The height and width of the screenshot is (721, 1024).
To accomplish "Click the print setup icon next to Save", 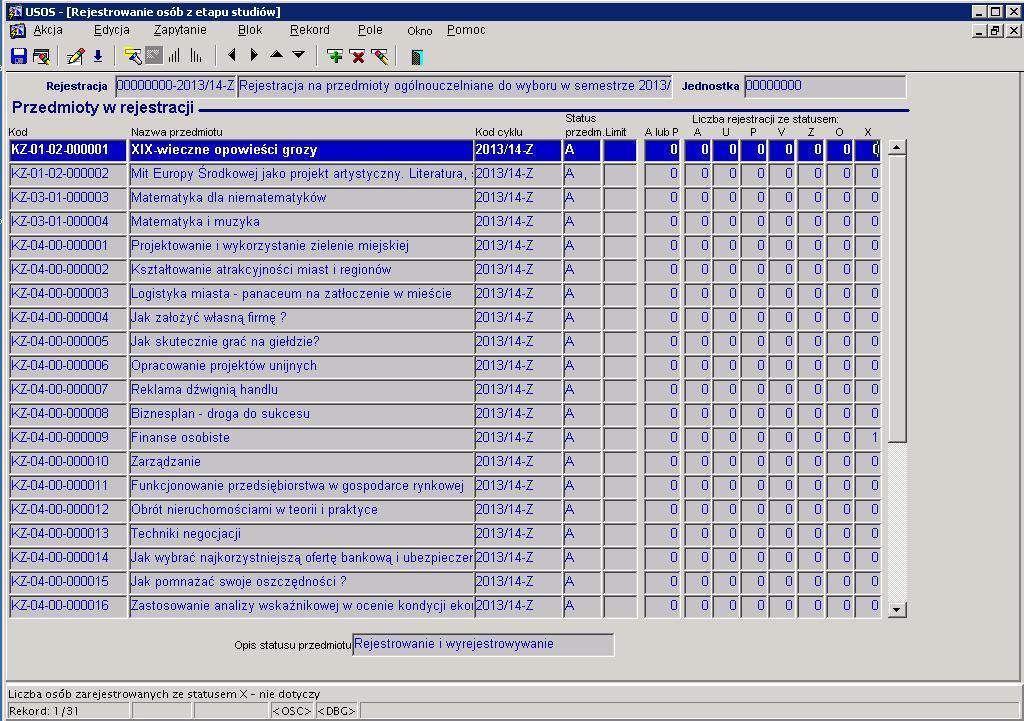I will (41, 56).
